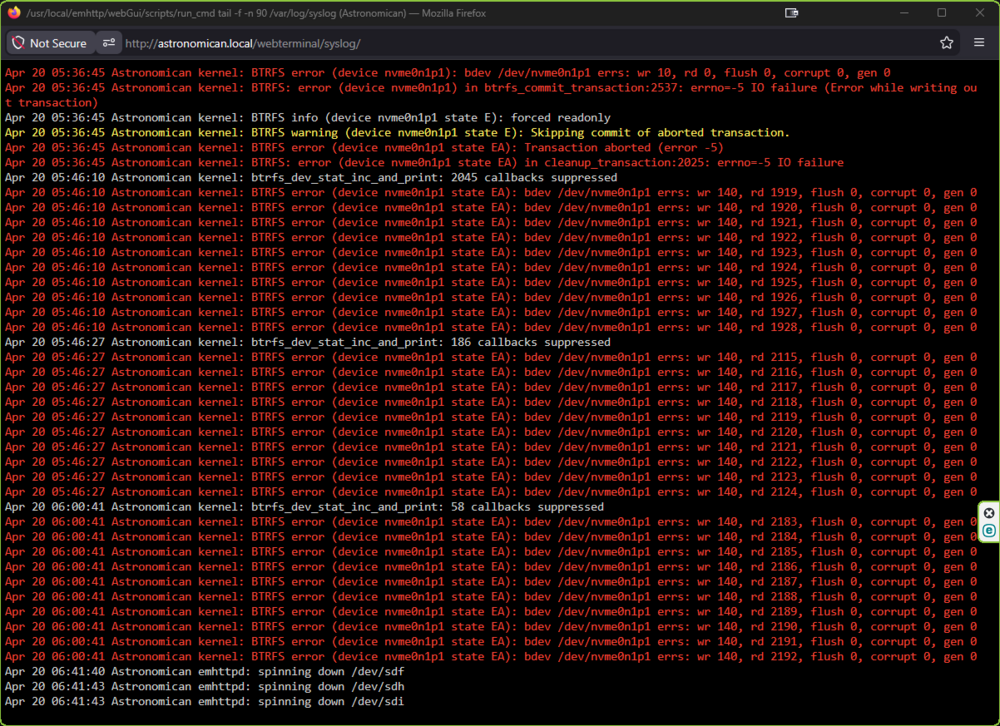
Task: Click the error line with 'rd 2121'
Action: coord(491,447)
